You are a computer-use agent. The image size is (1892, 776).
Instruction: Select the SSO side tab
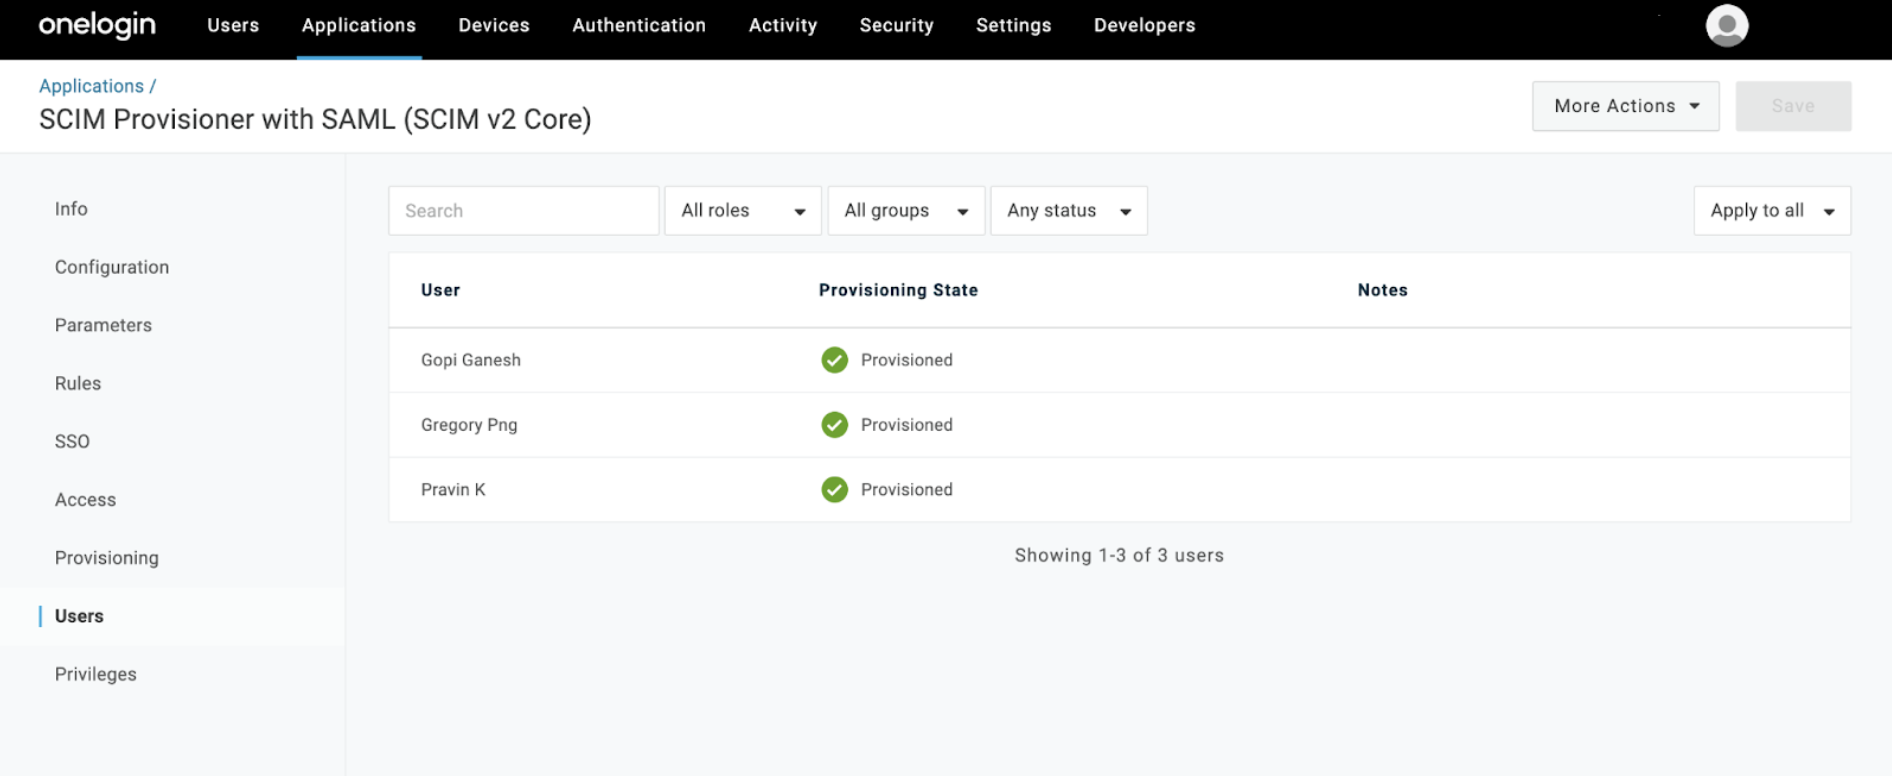[72, 442]
